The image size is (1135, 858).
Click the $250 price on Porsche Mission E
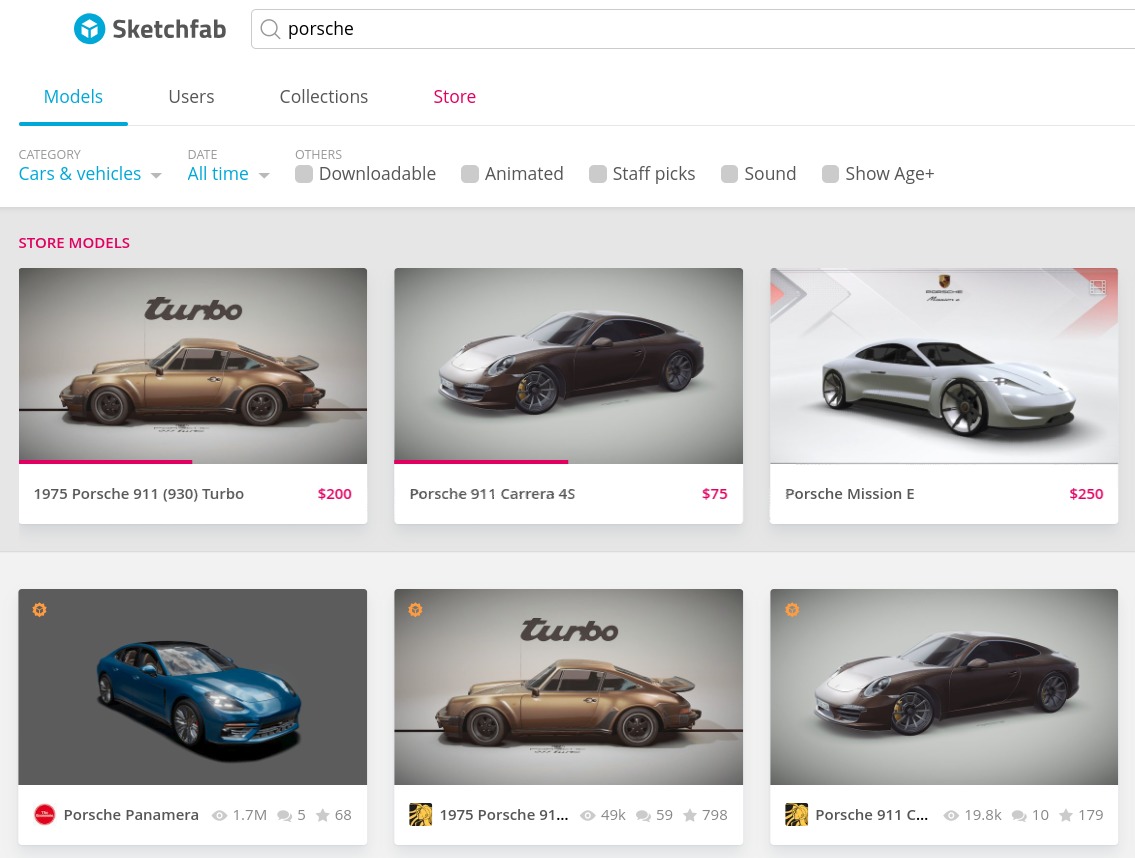(1087, 494)
